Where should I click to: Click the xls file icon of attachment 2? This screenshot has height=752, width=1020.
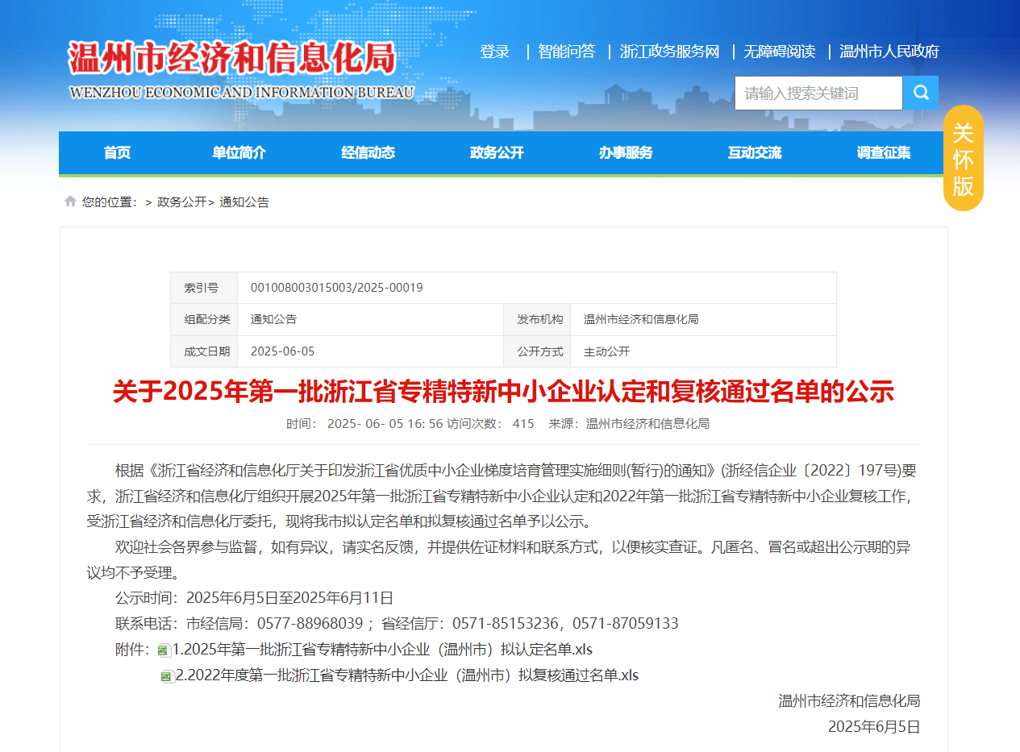point(166,677)
